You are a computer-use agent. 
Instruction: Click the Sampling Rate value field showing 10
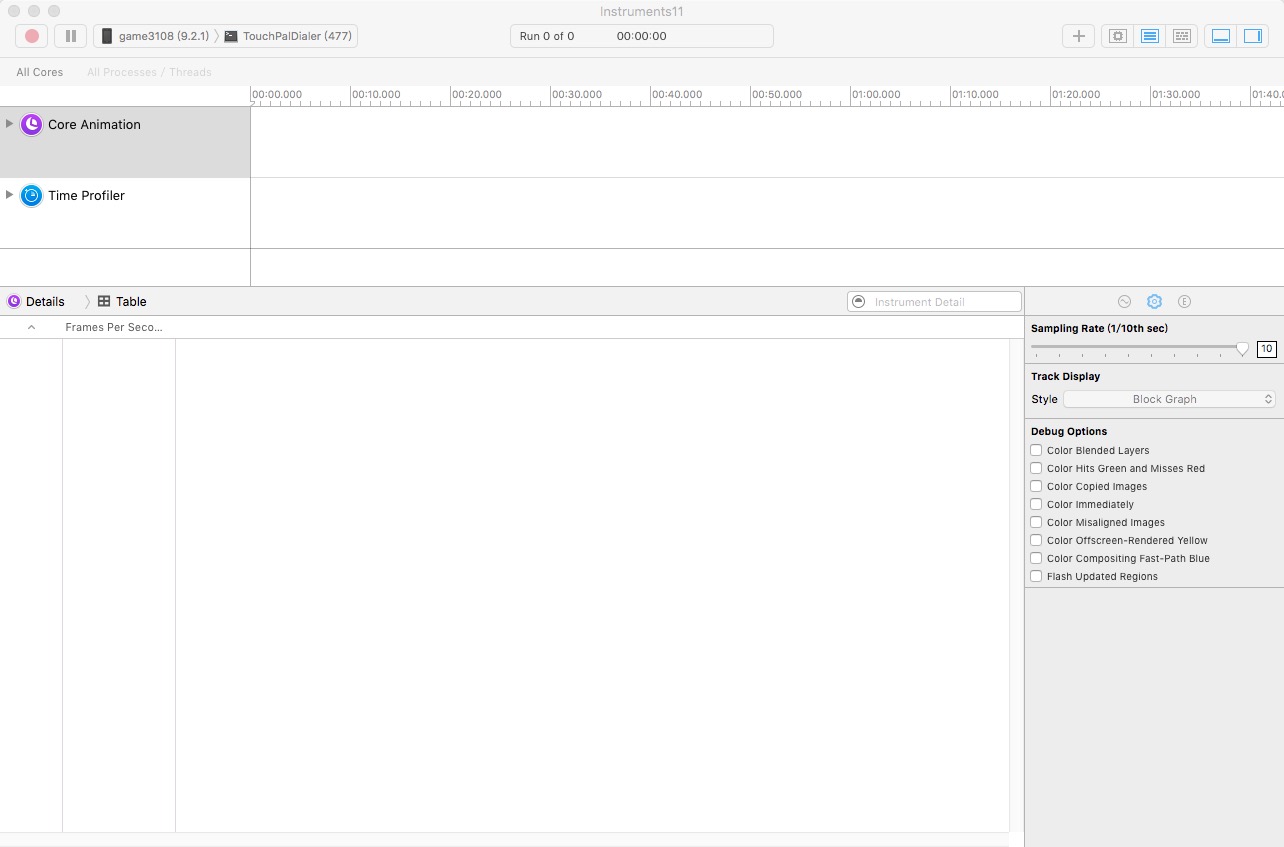click(1267, 349)
